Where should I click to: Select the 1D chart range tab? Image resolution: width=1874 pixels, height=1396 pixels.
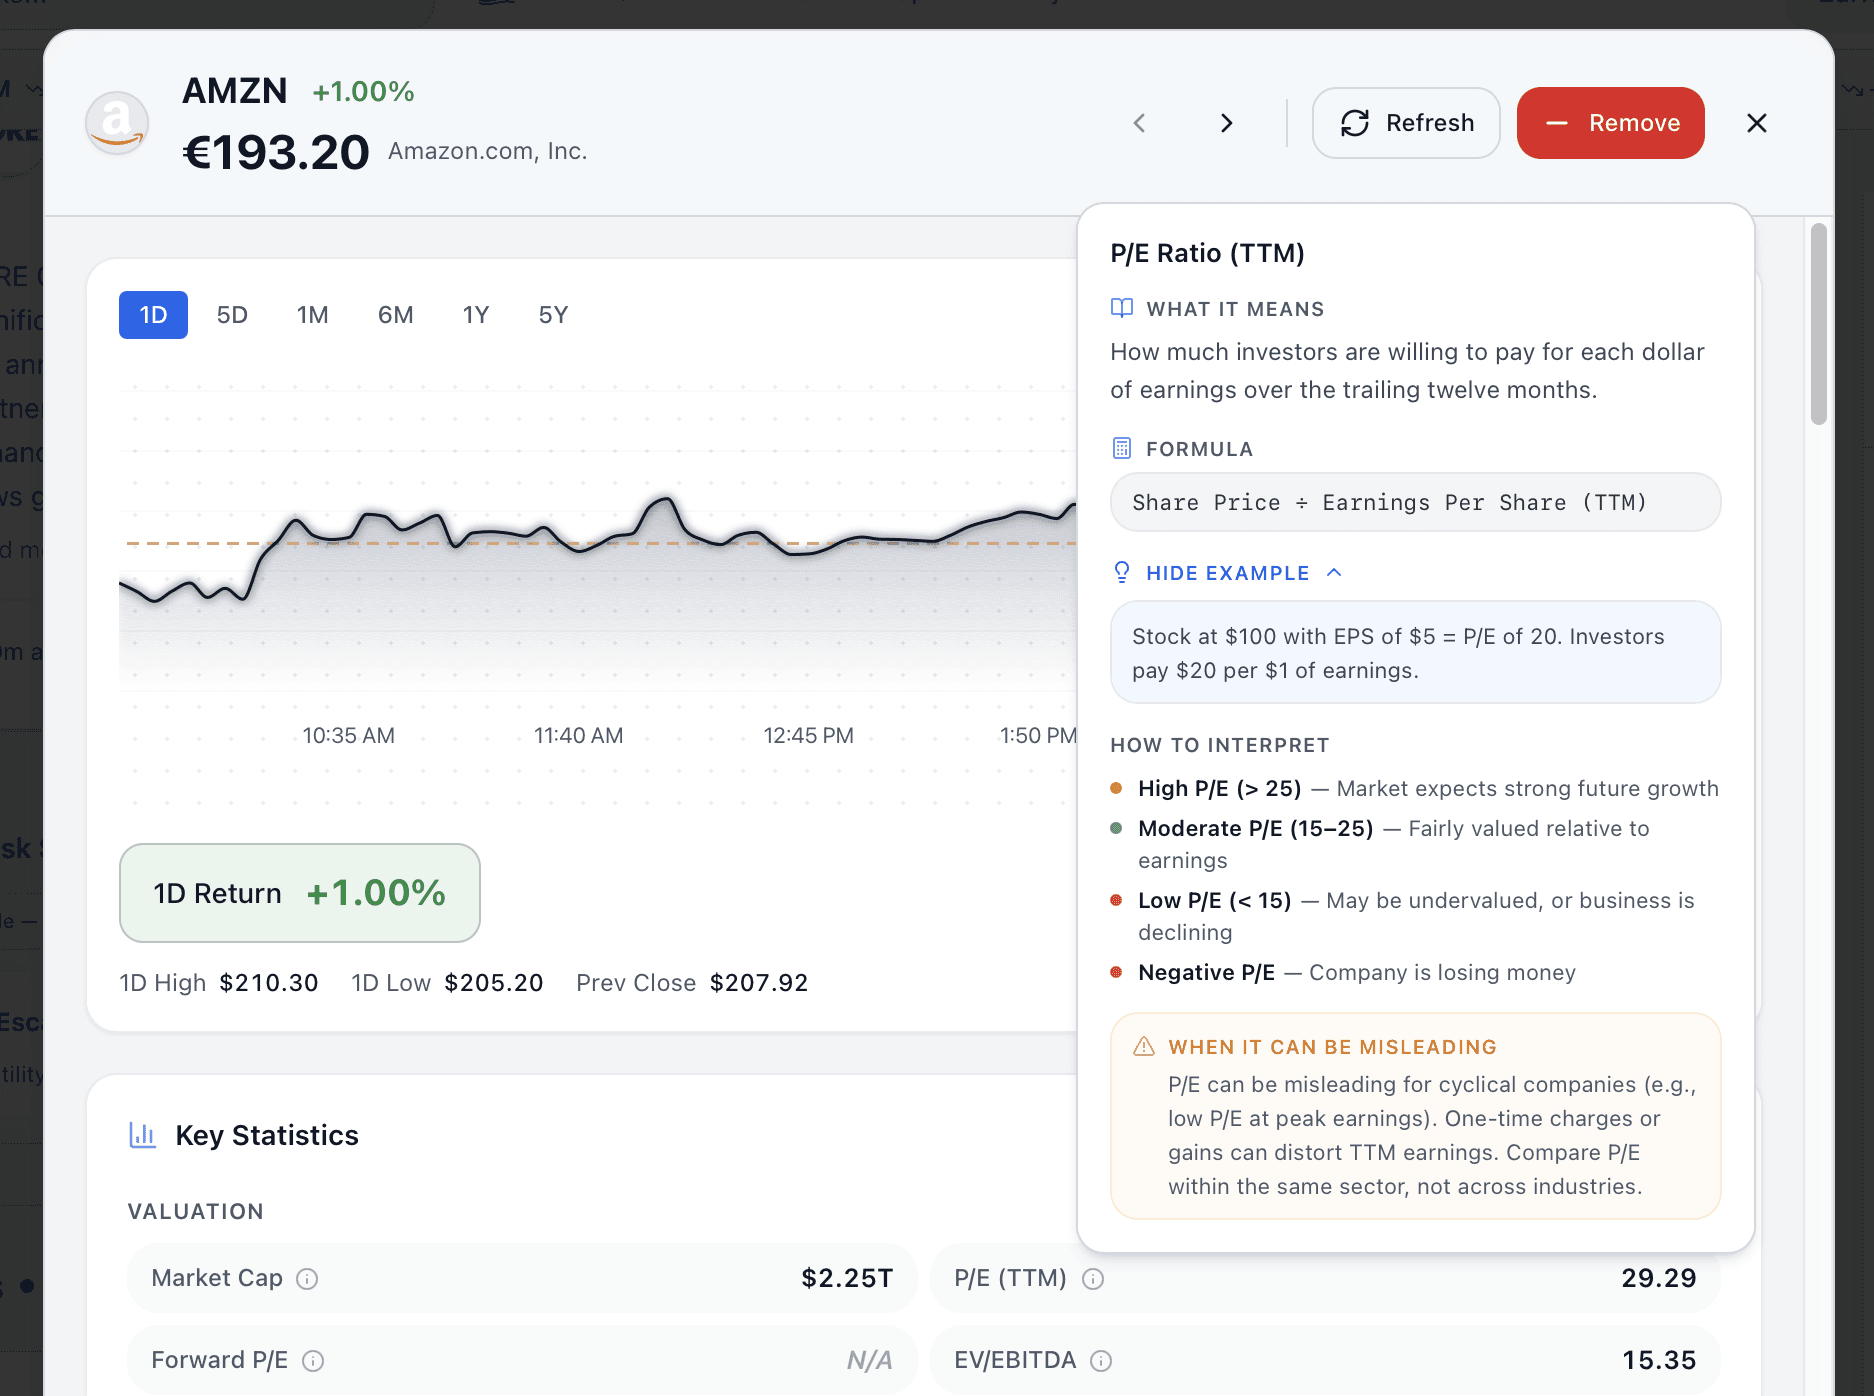point(153,315)
